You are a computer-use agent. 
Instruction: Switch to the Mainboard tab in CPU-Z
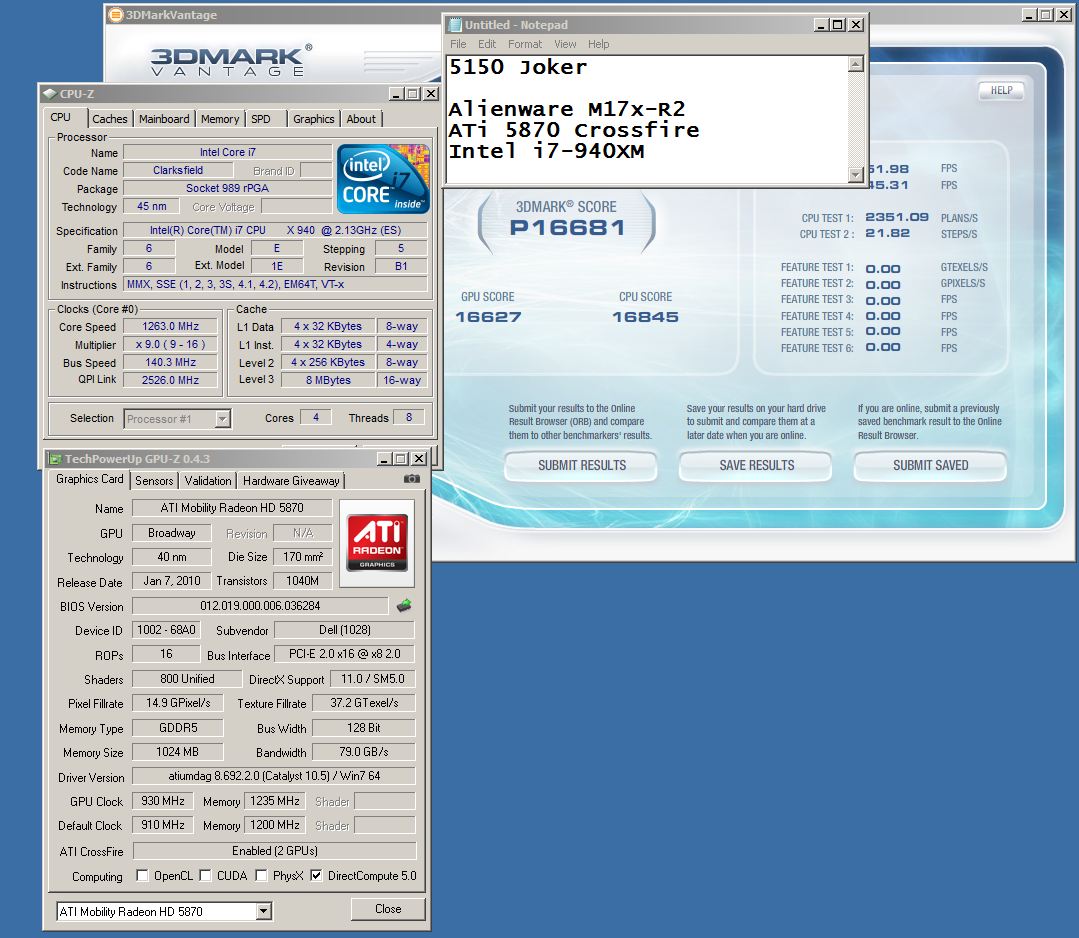[164, 119]
